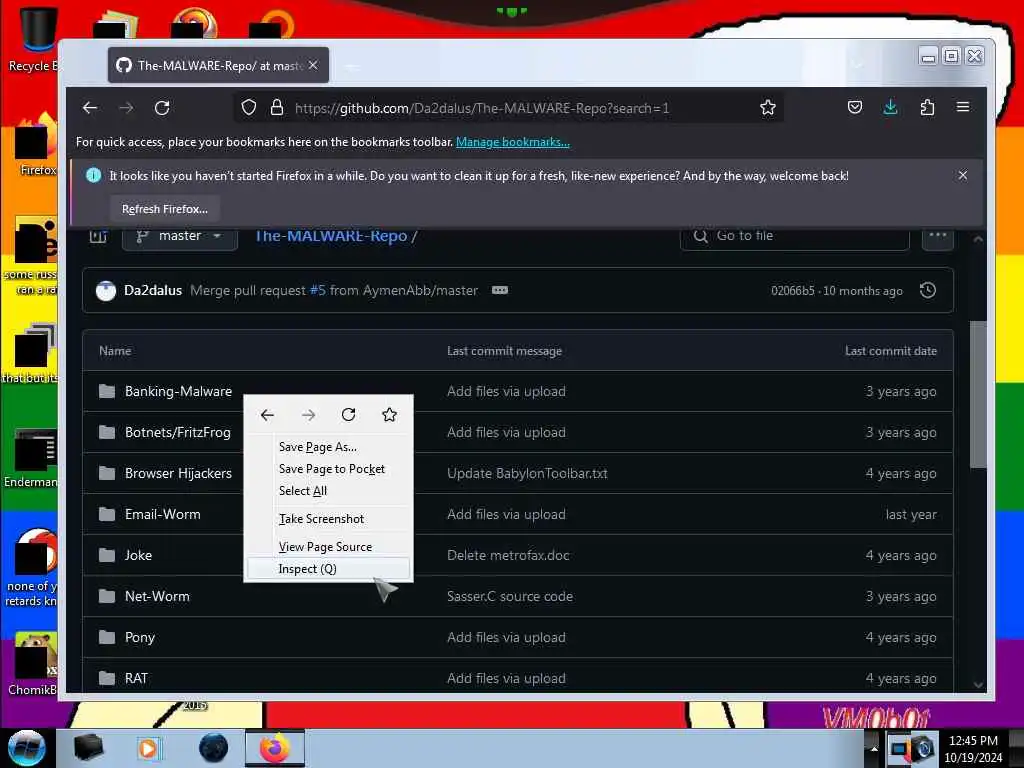The image size is (1024, 768).
Task: Open the Windows Start orb
Action: pyautogui.click(x=26, y=748)
